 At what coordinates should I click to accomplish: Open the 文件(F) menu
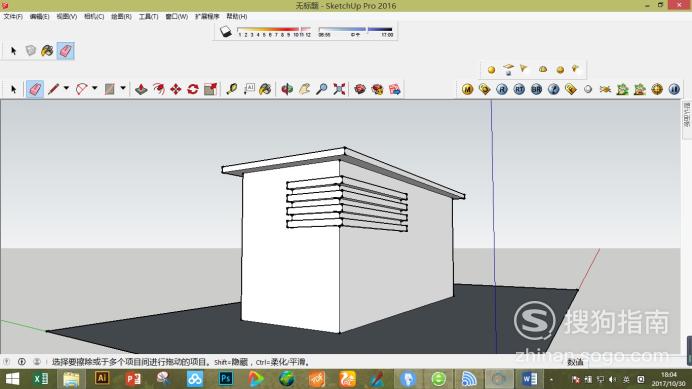(13, 16)
